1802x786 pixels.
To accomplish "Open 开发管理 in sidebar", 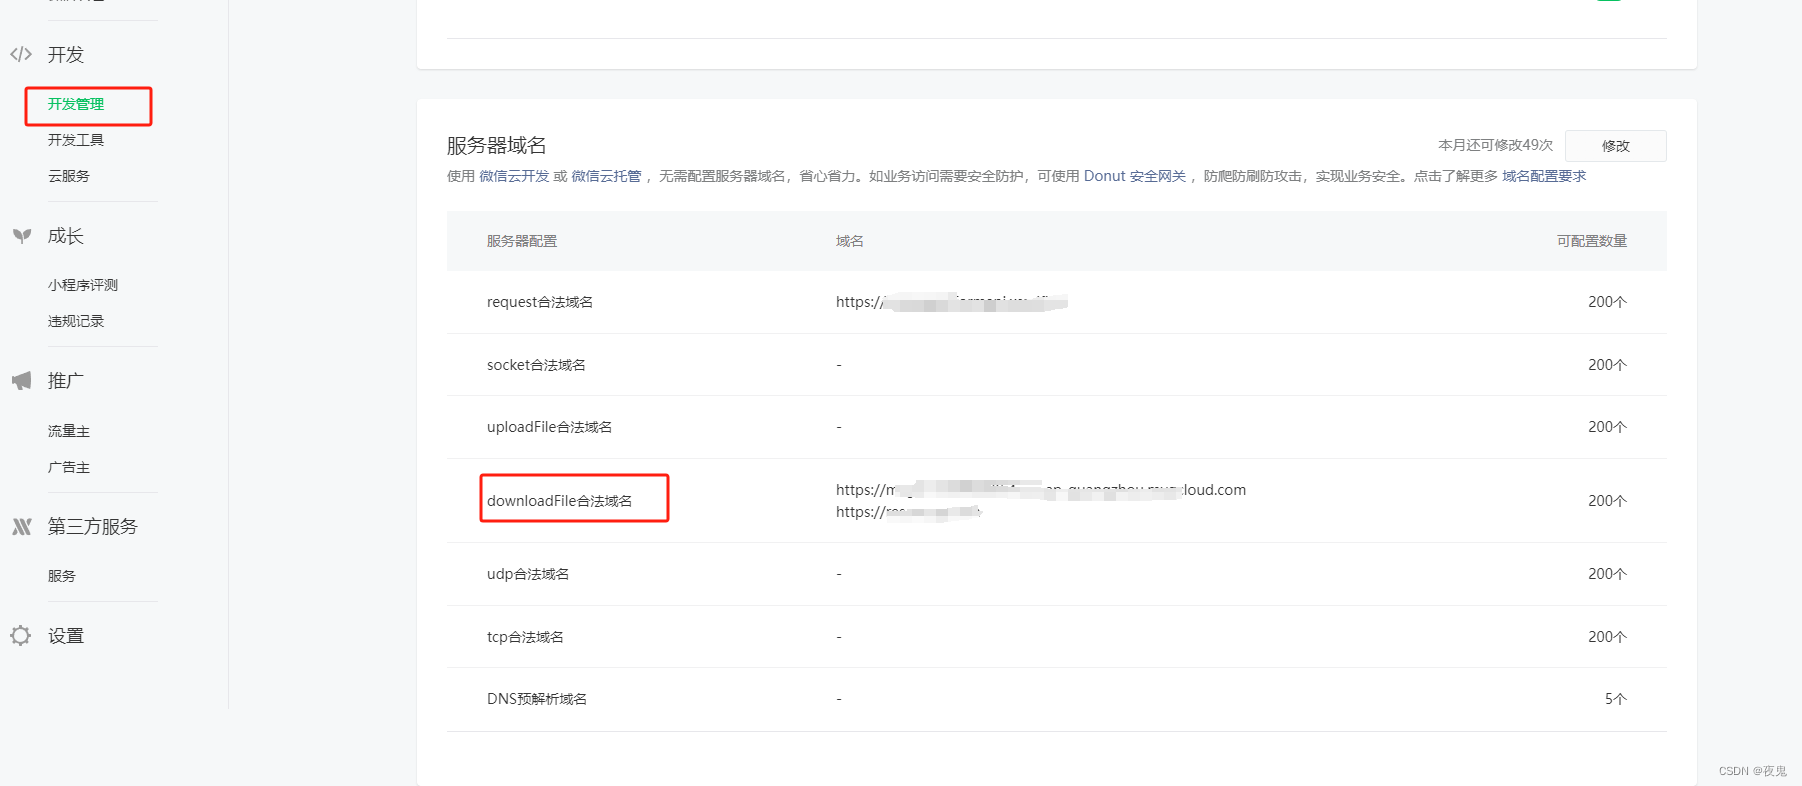I will click(x=76, y=104).
